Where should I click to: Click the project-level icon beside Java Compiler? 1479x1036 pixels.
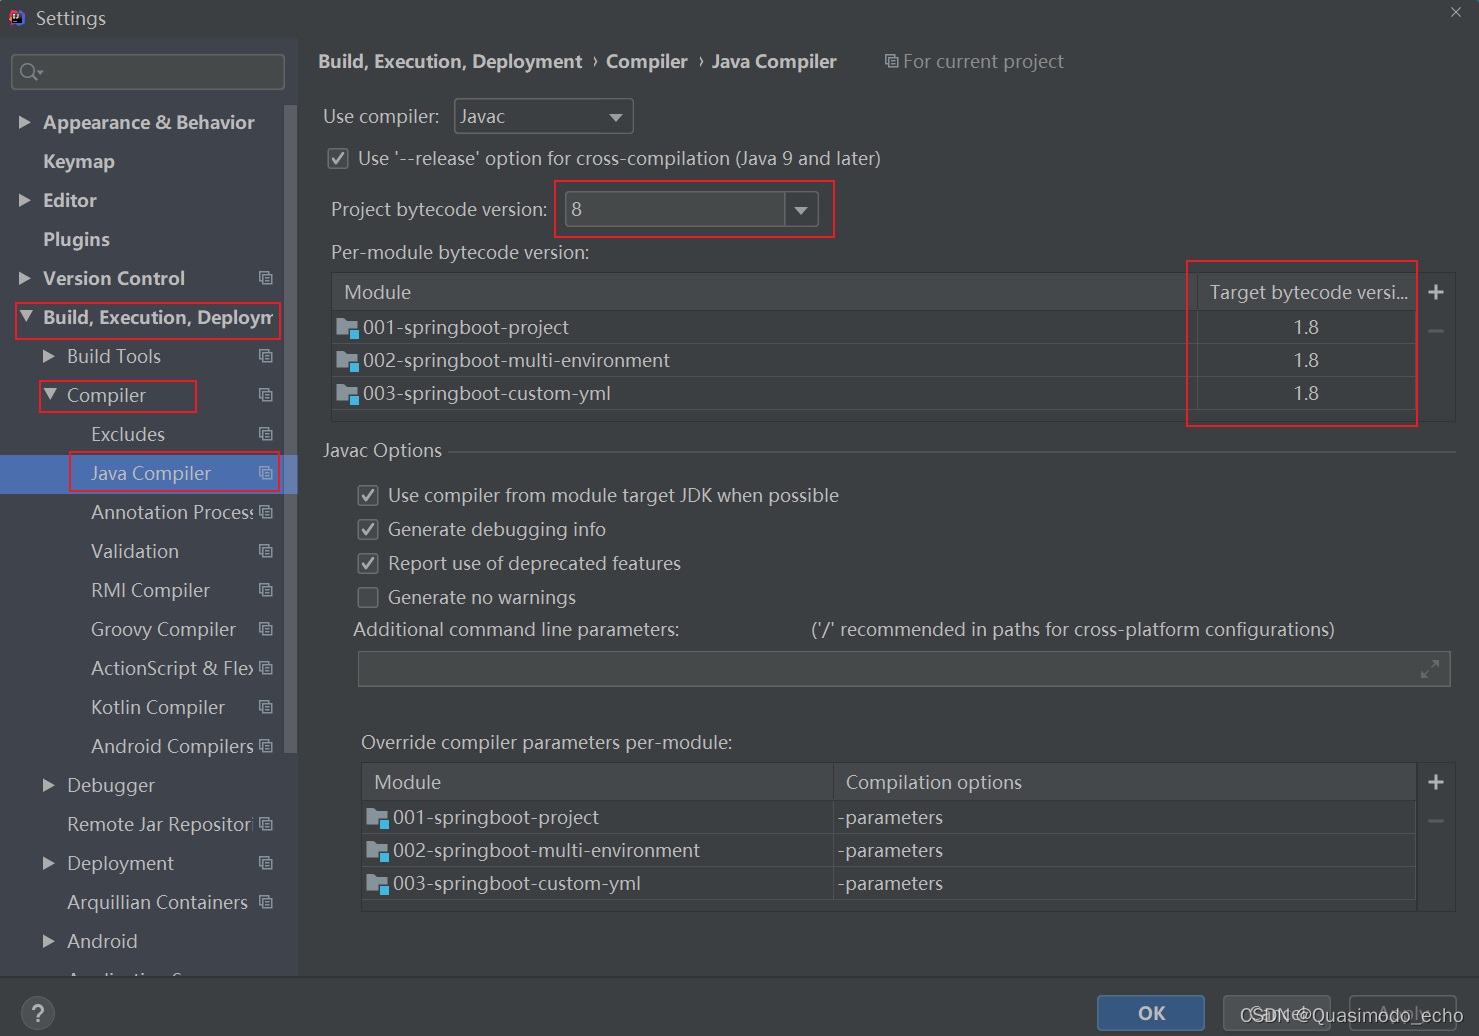pyautogui.click(x=265, y=473)
